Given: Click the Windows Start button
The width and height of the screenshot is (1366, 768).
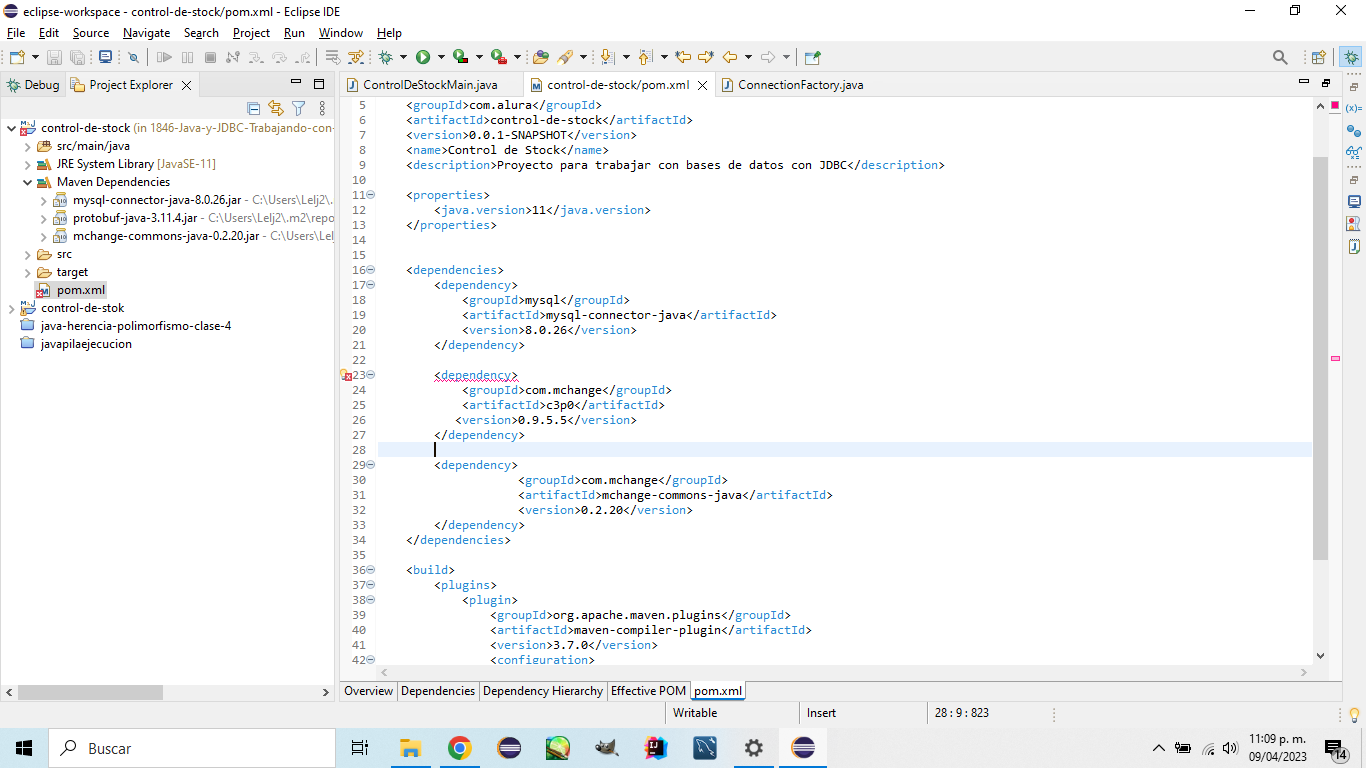Looking at the screenshot, I should coord(24,748).
